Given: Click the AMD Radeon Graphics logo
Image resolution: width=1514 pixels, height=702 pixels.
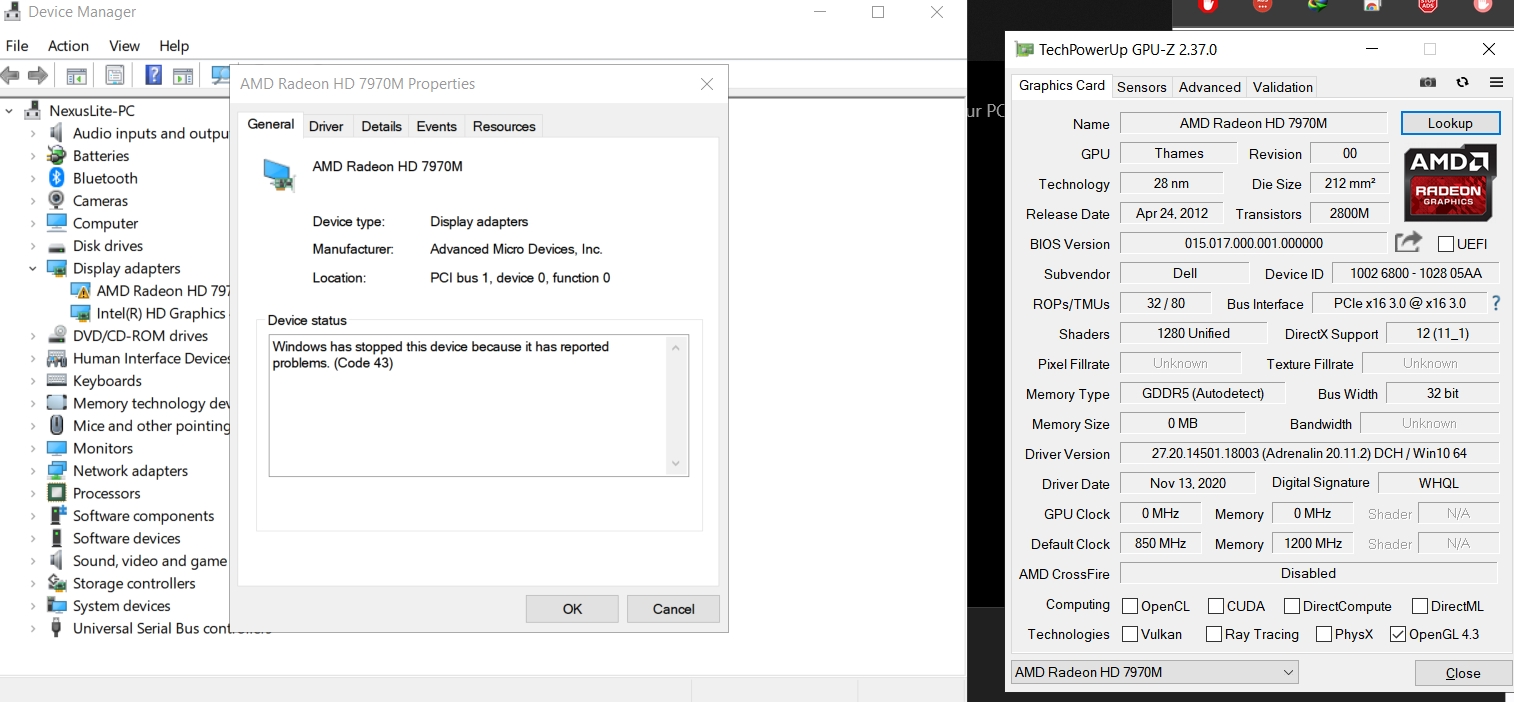Looking at the screenshot, I should coord(1450,182).
